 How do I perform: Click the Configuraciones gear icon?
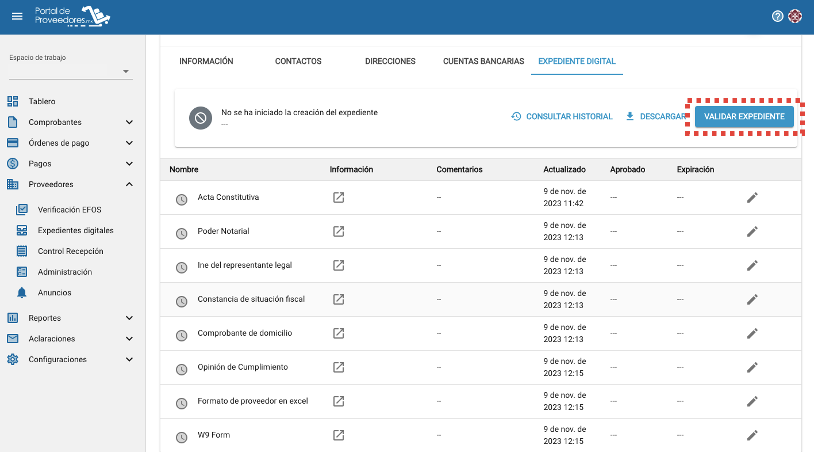pos(13,359)
